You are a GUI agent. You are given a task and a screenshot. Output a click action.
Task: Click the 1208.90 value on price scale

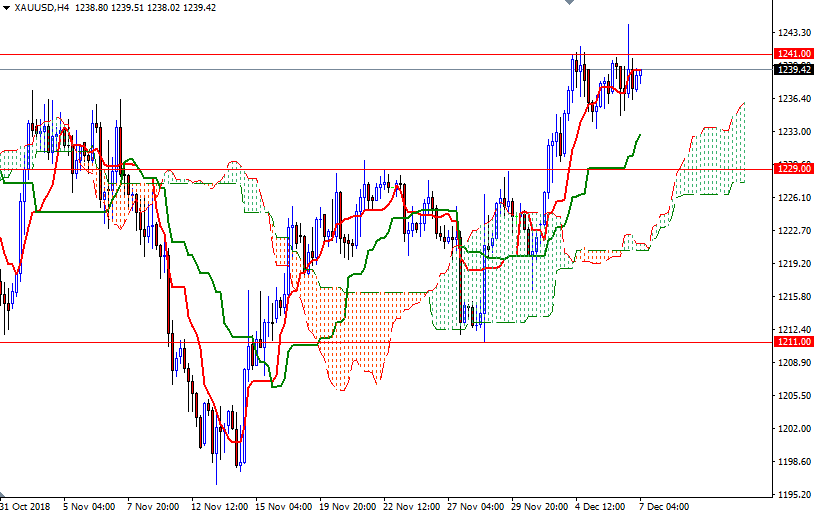click(792, 362)
